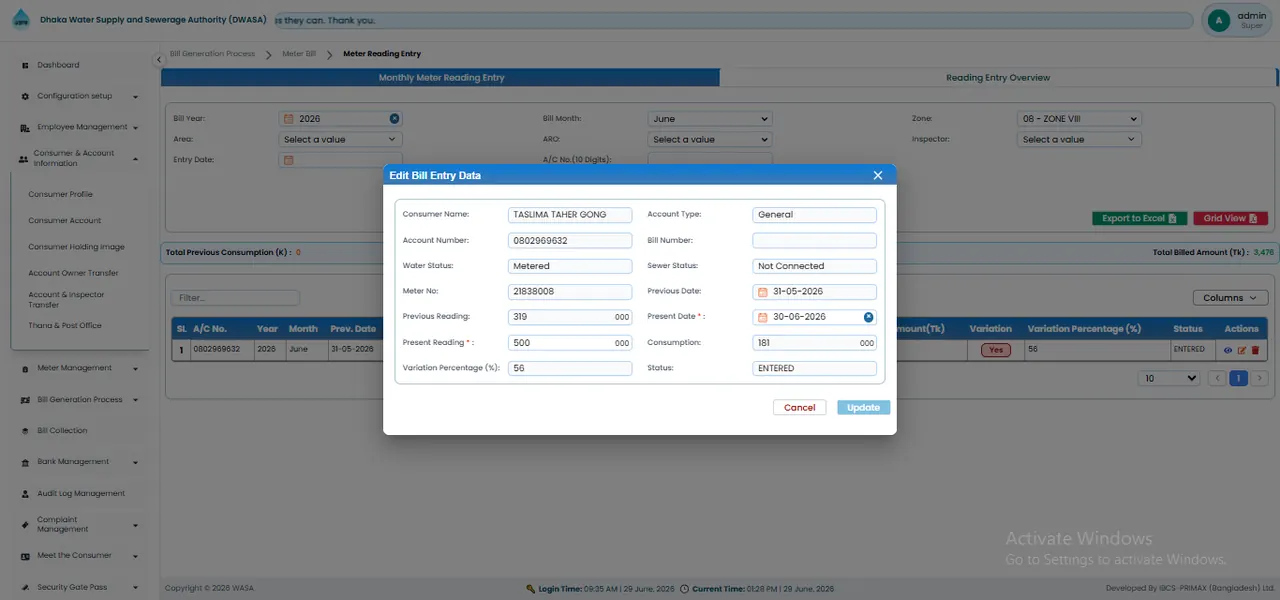
Task: Click the Grid View button
Action: [1230, 218]
